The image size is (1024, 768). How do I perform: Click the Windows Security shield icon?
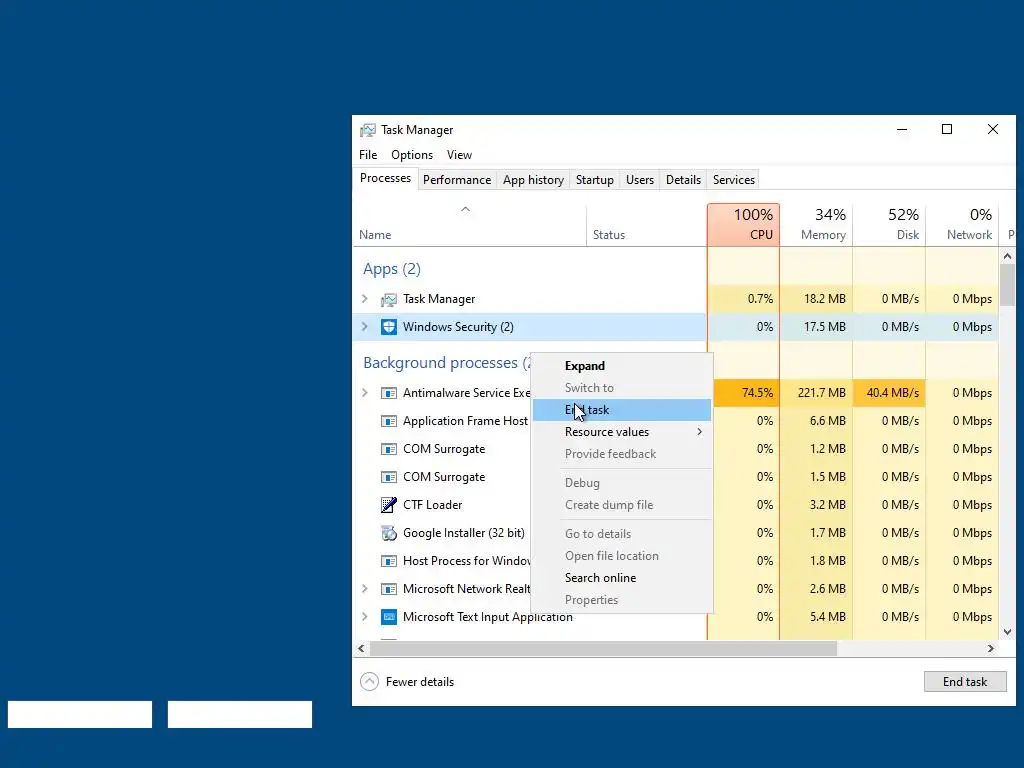coord(389,327)
